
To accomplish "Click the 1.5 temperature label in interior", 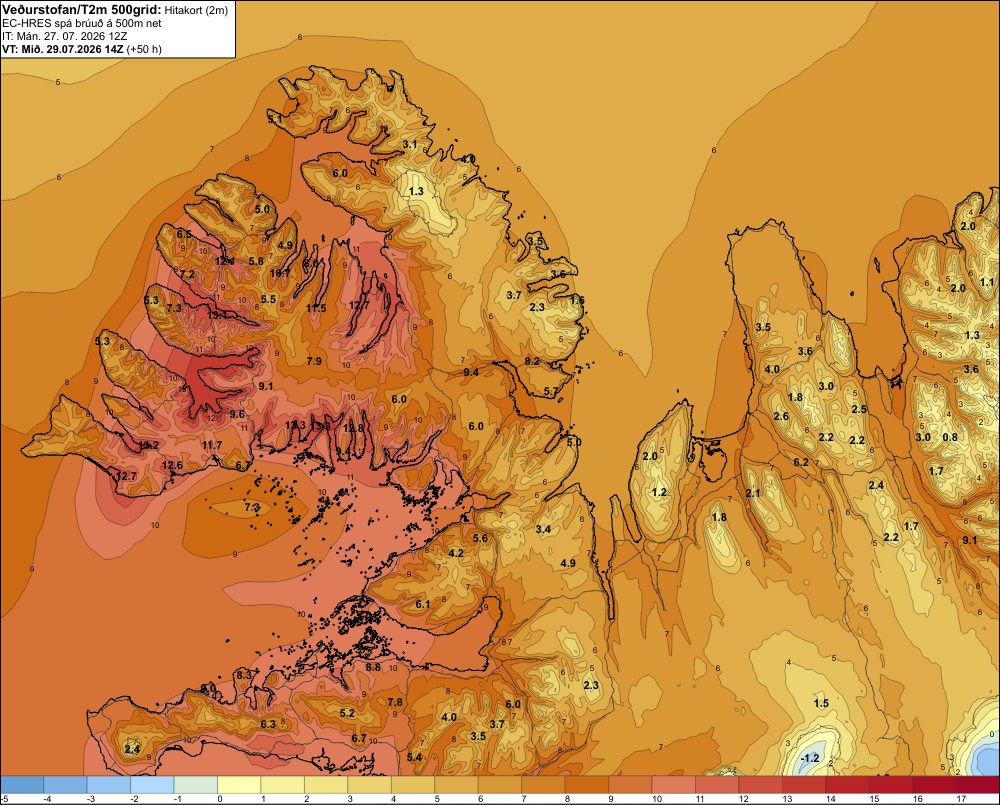I will (x=821, y=703).
